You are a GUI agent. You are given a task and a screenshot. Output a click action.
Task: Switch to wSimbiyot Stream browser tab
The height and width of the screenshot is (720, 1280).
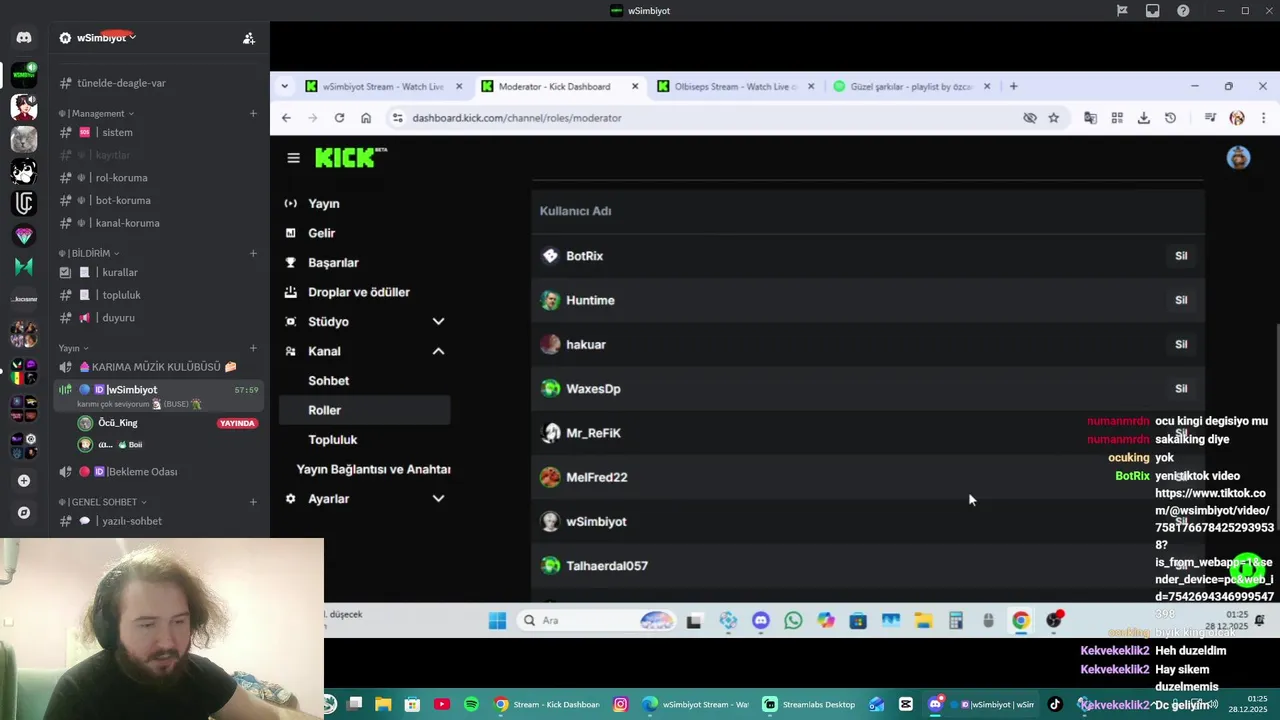(385, 87)
